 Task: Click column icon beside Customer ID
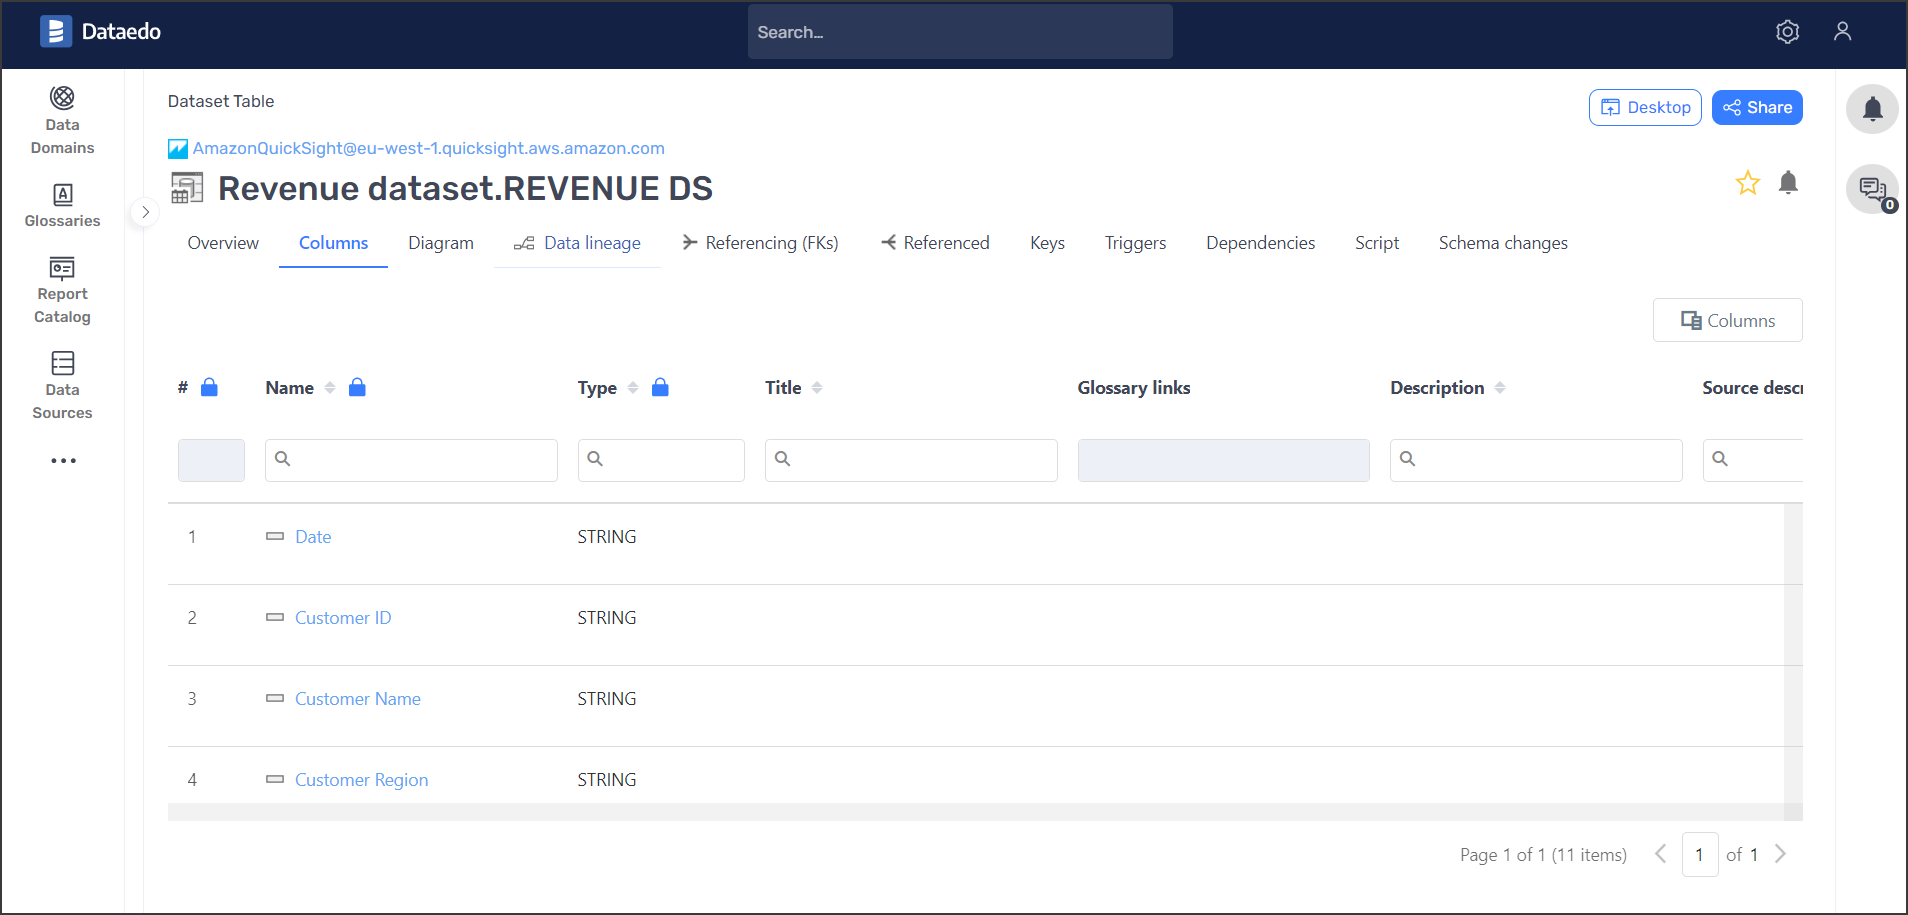[x=275, y=618]
